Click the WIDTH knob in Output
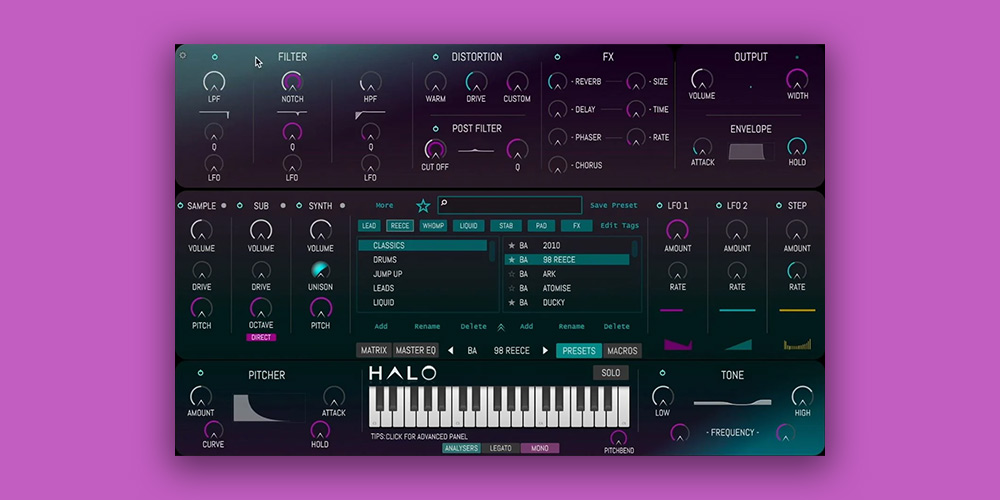 point(797,80)
